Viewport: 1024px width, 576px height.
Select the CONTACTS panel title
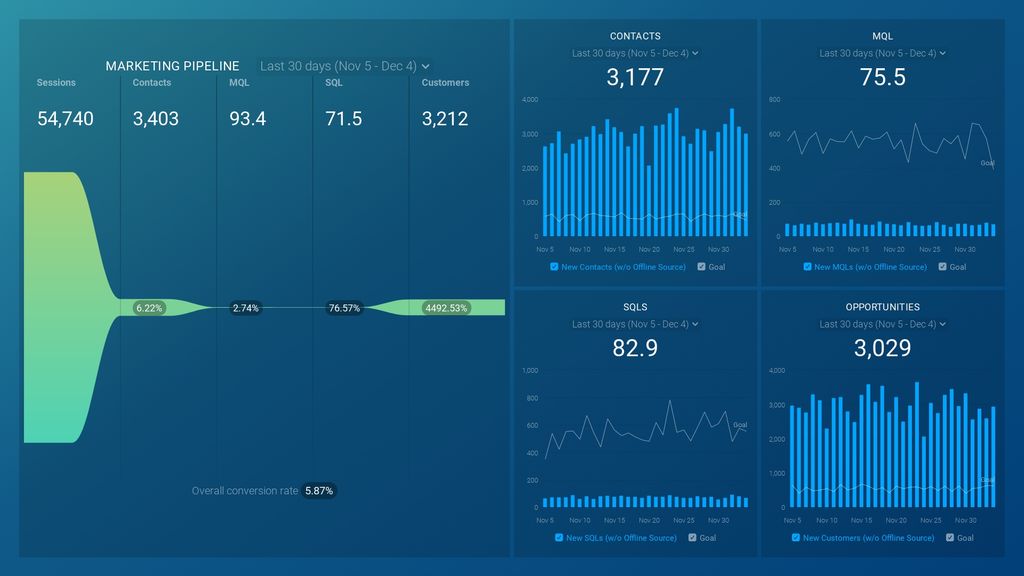coord(635,36)
